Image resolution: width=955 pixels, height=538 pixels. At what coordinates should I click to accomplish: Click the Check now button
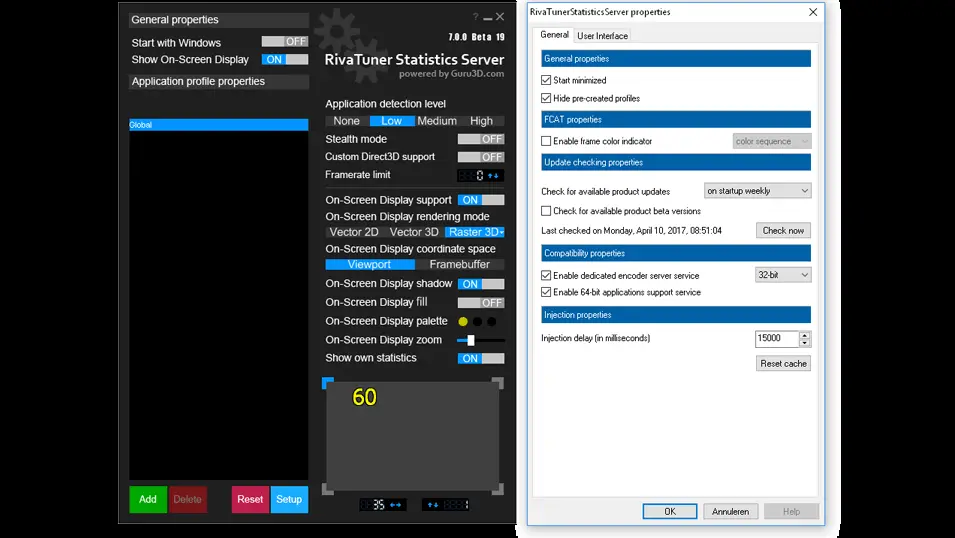[783, 230]
